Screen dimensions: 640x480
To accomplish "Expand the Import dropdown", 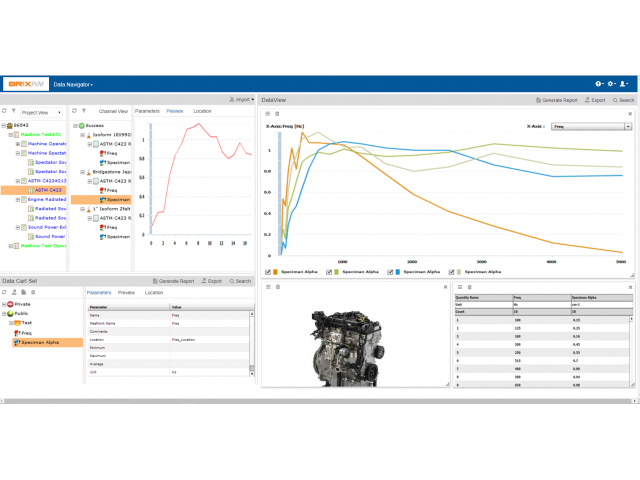I will (241, 100).
